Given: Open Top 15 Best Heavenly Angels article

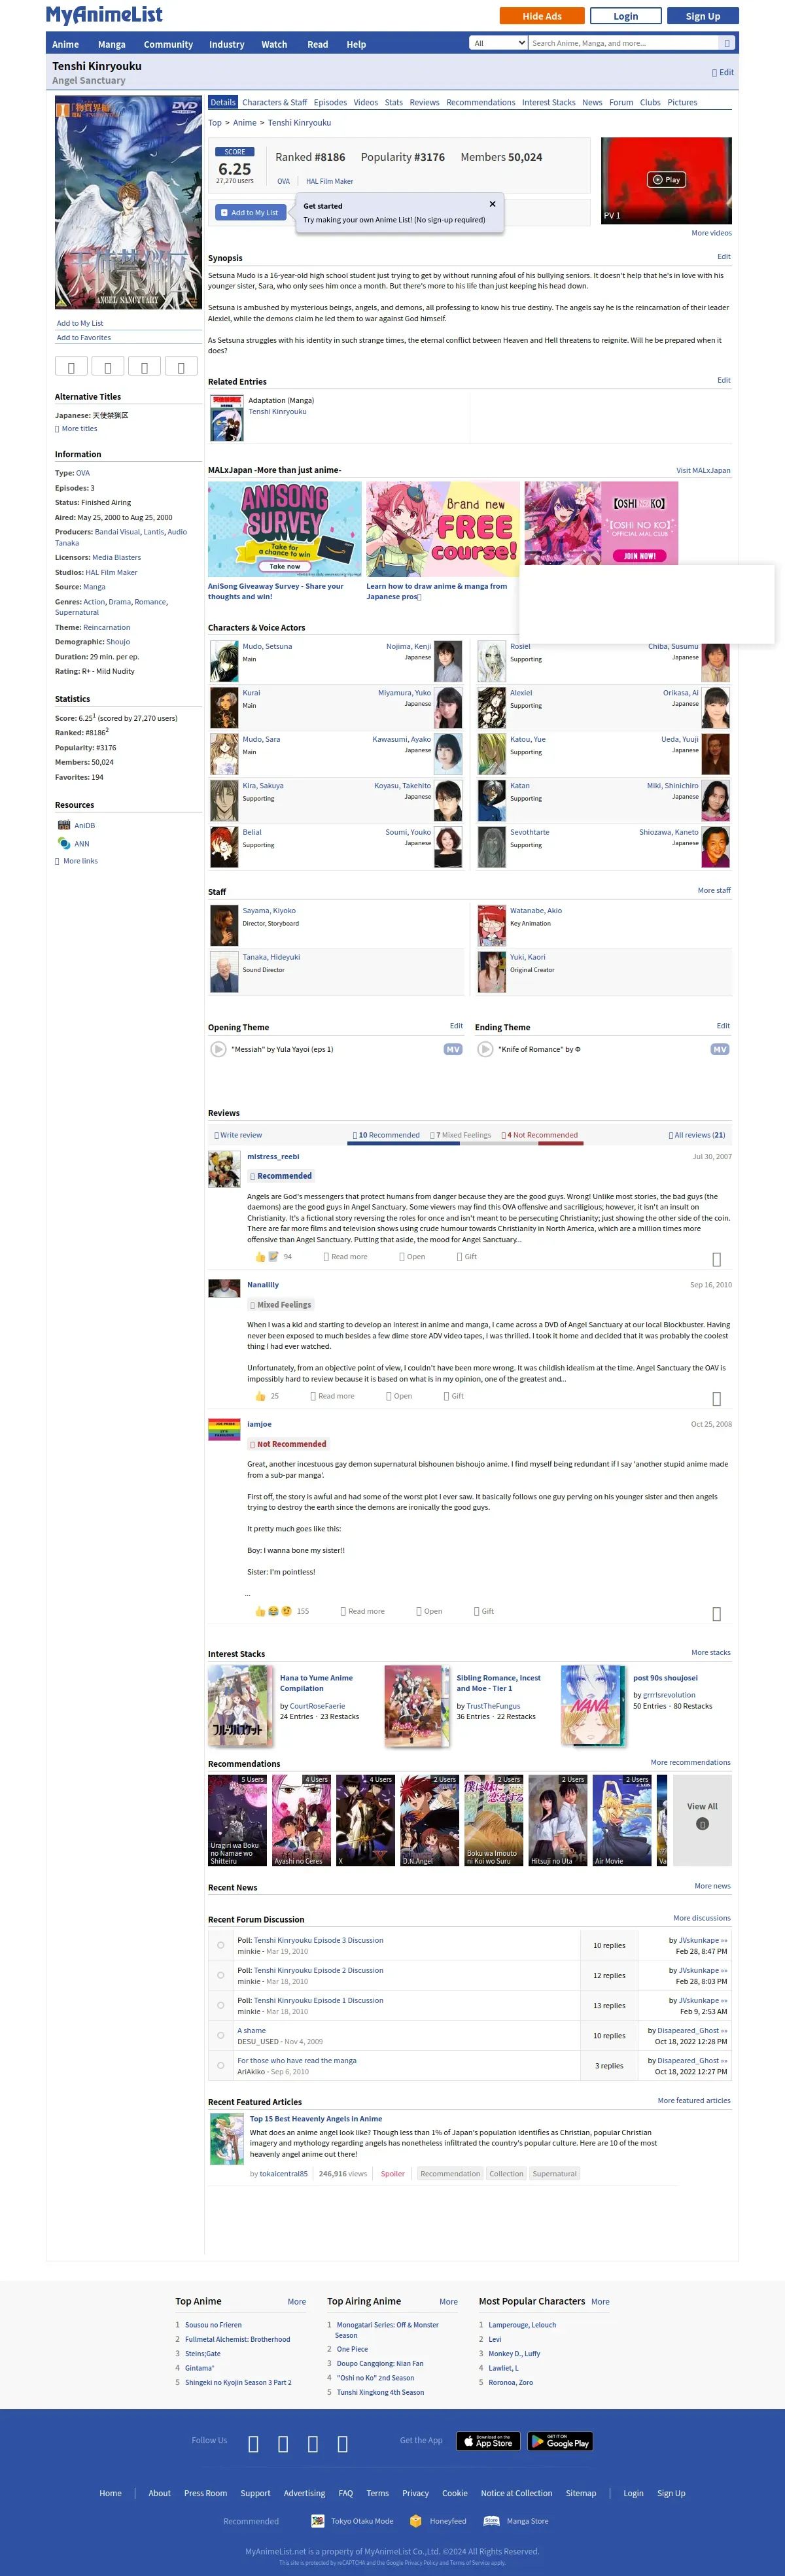Looking at the screenshot, I should point(316,2119).
